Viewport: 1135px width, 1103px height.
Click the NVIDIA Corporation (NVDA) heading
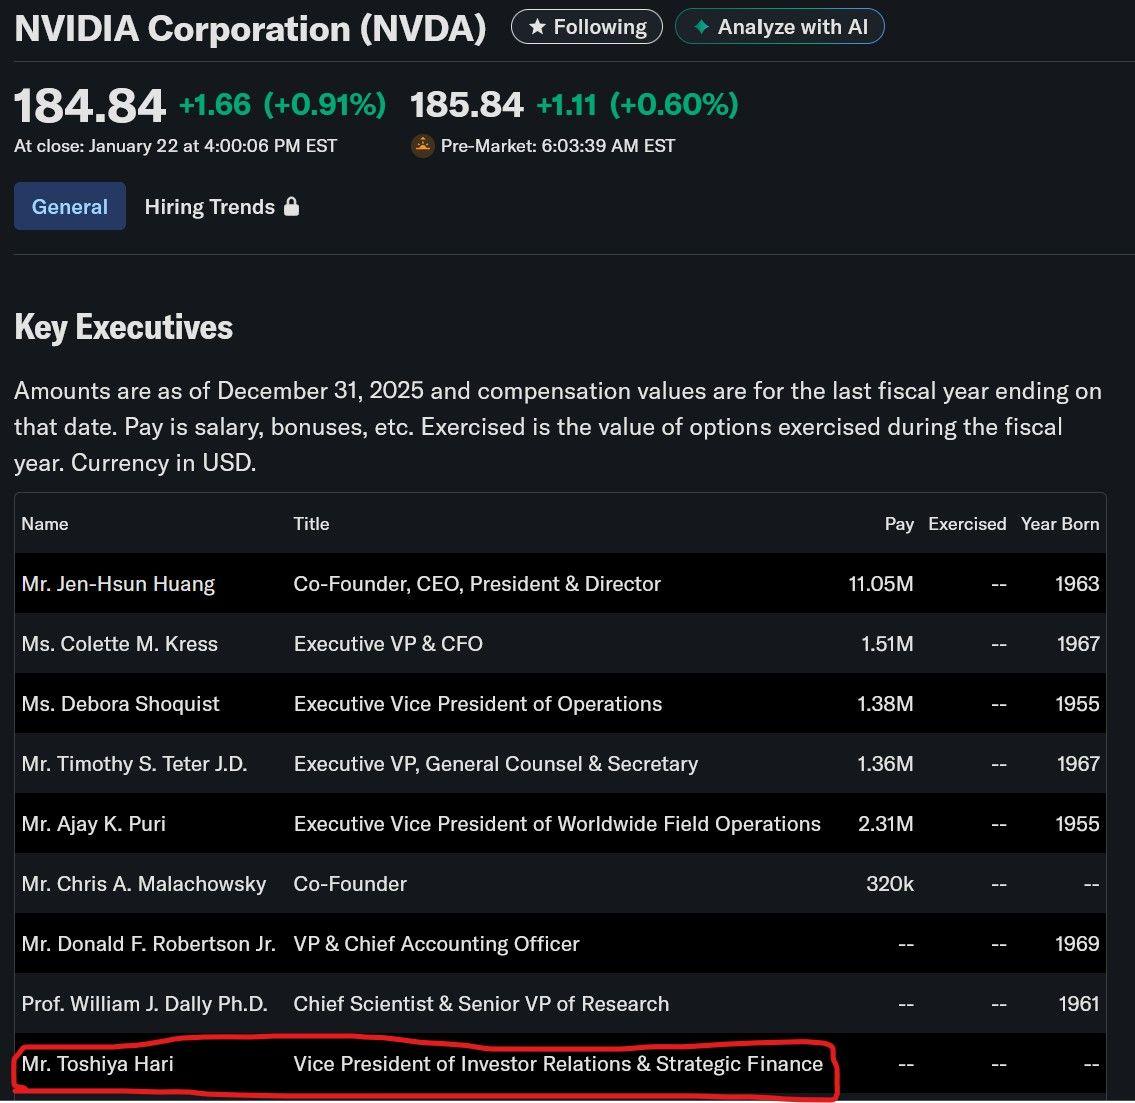(250, 29)
